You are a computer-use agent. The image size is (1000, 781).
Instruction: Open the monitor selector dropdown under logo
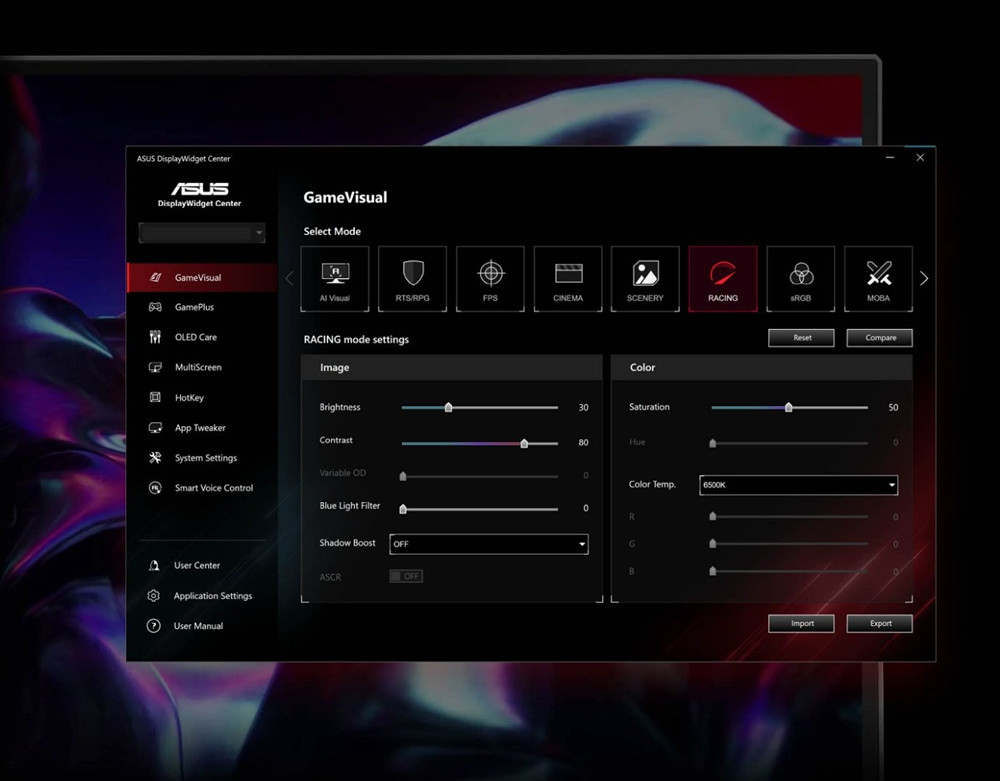point(202,233)
